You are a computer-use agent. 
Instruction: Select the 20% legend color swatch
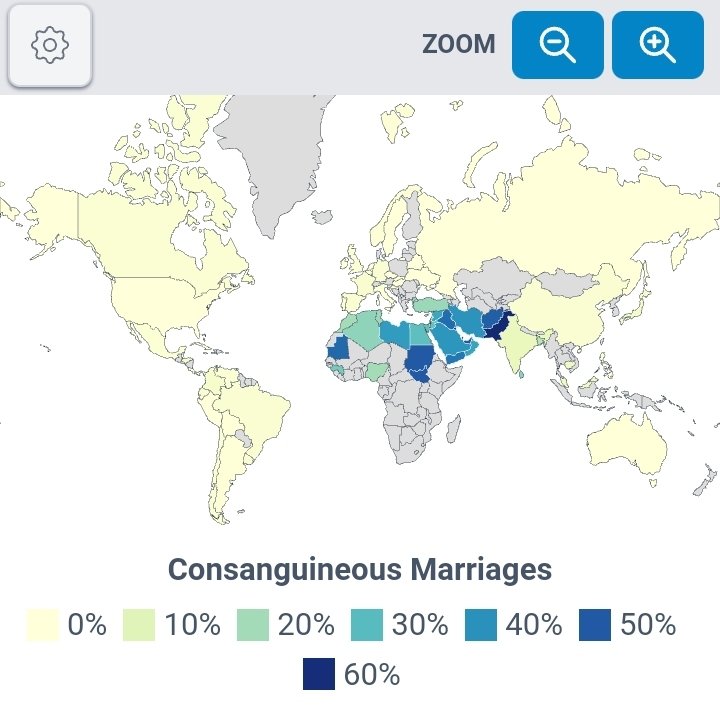[x=253, y=625]
